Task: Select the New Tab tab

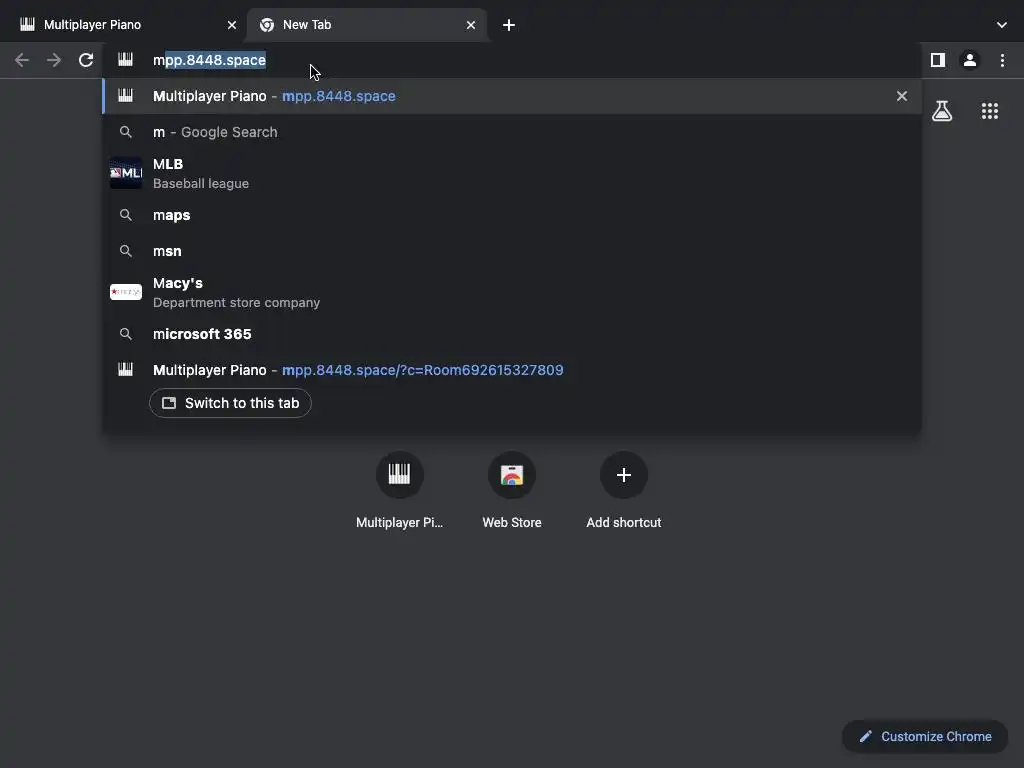Action: [366, 25]
